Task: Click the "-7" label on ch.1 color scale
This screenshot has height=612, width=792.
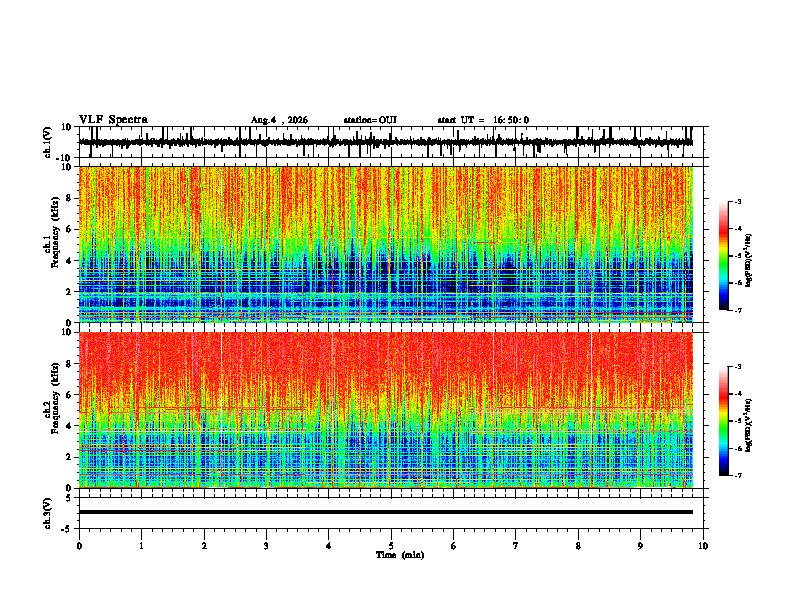Action: click(x=738, y=310)
